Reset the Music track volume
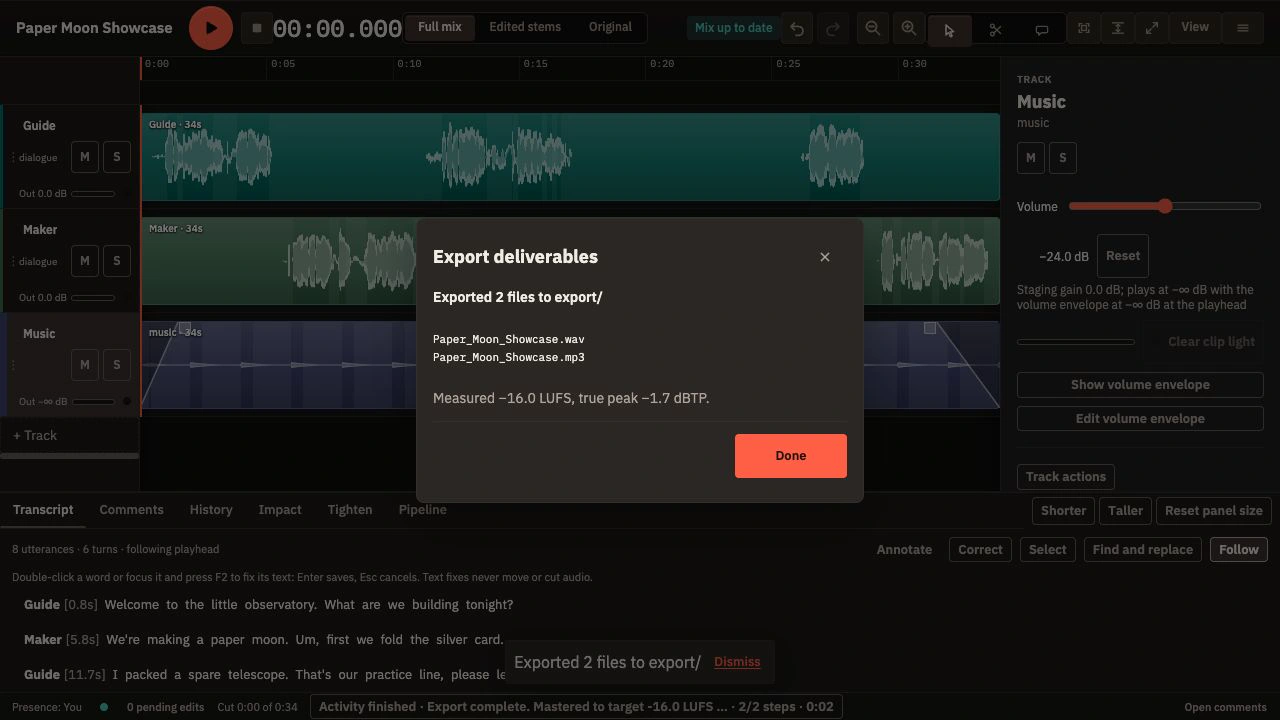Image resolution: width=1280 pixels, height=720 pixels. [1123, 256]
